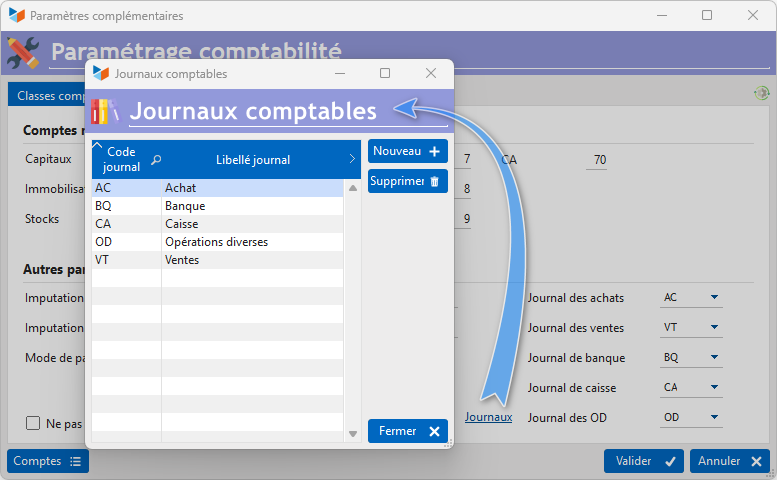Screen dimensions: 777x480
Task: Click the journal list scrollbar down arrow
Action: [x=352, y=433]
